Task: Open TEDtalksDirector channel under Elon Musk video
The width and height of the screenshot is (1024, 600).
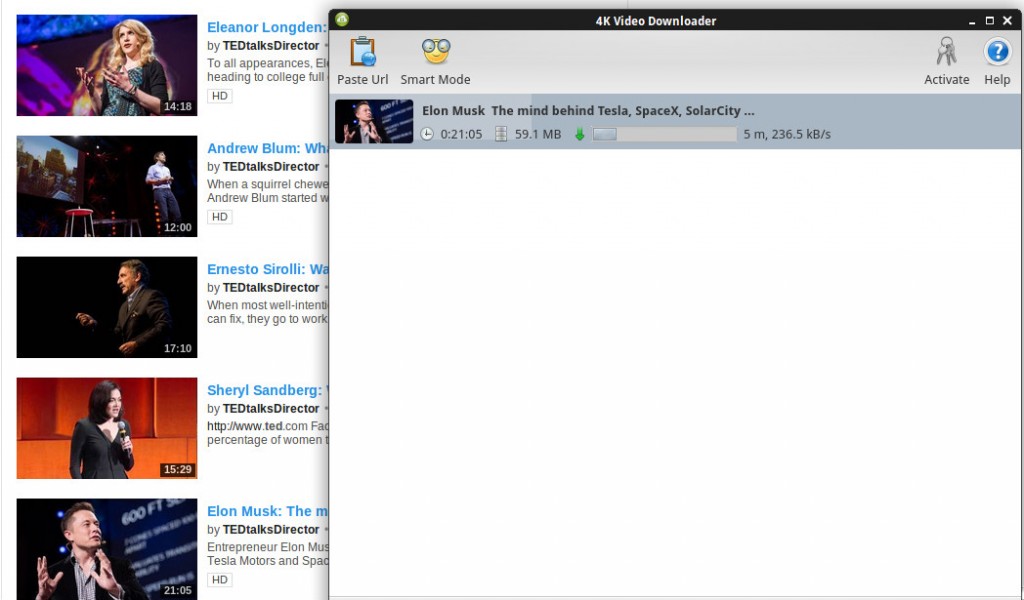Action: click(x=271, y=529)
